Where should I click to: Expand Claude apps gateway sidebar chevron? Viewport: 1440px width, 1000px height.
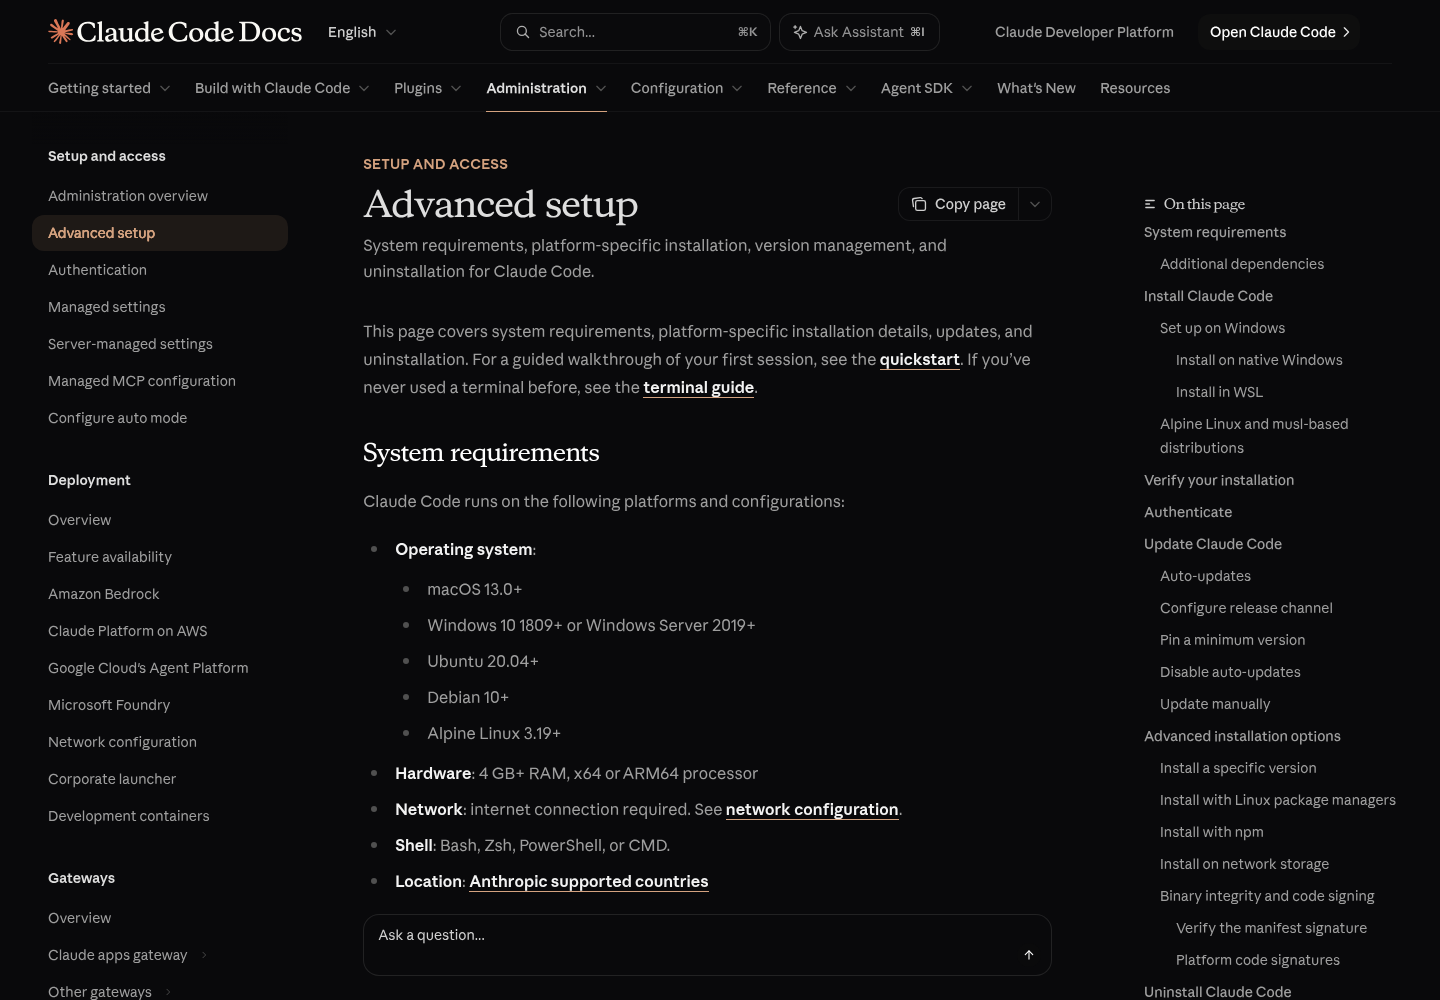[204, 955]
